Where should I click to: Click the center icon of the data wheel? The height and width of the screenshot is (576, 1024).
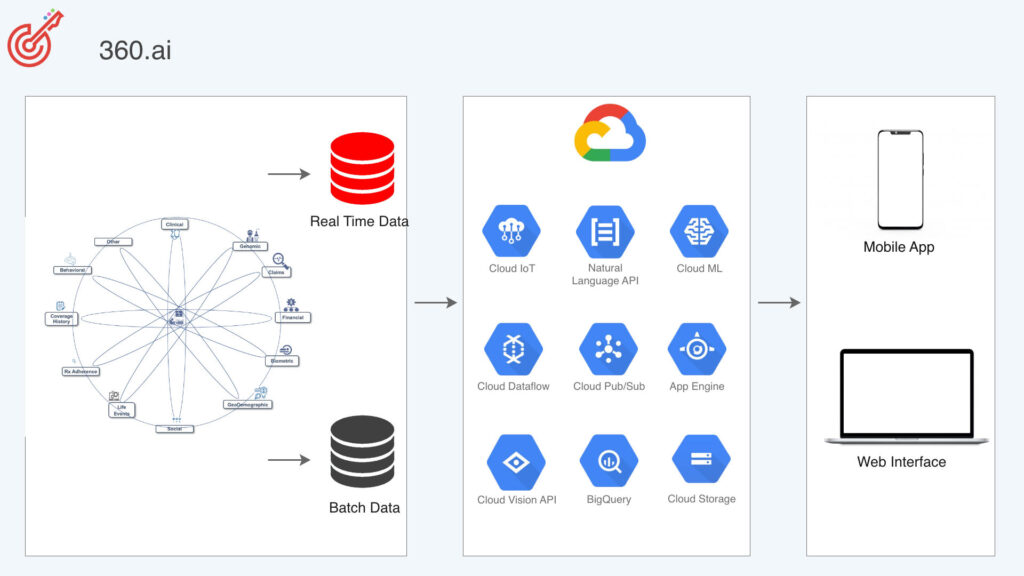tap(177, 317)
